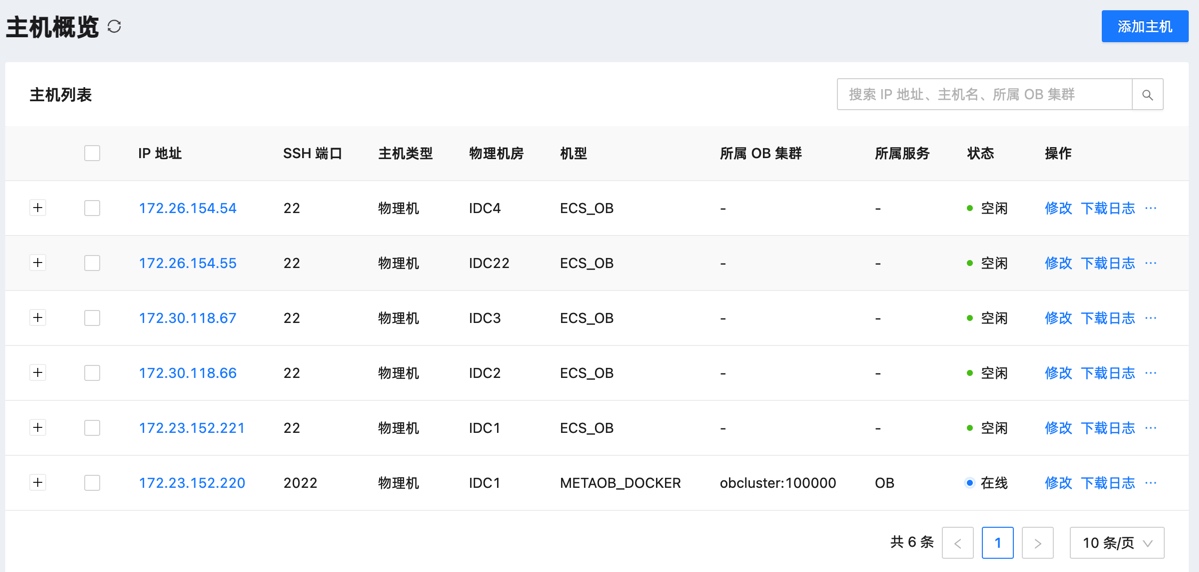Open more actions menu for 172.23.152.221
The image size is (1199, 572).
1151,428
